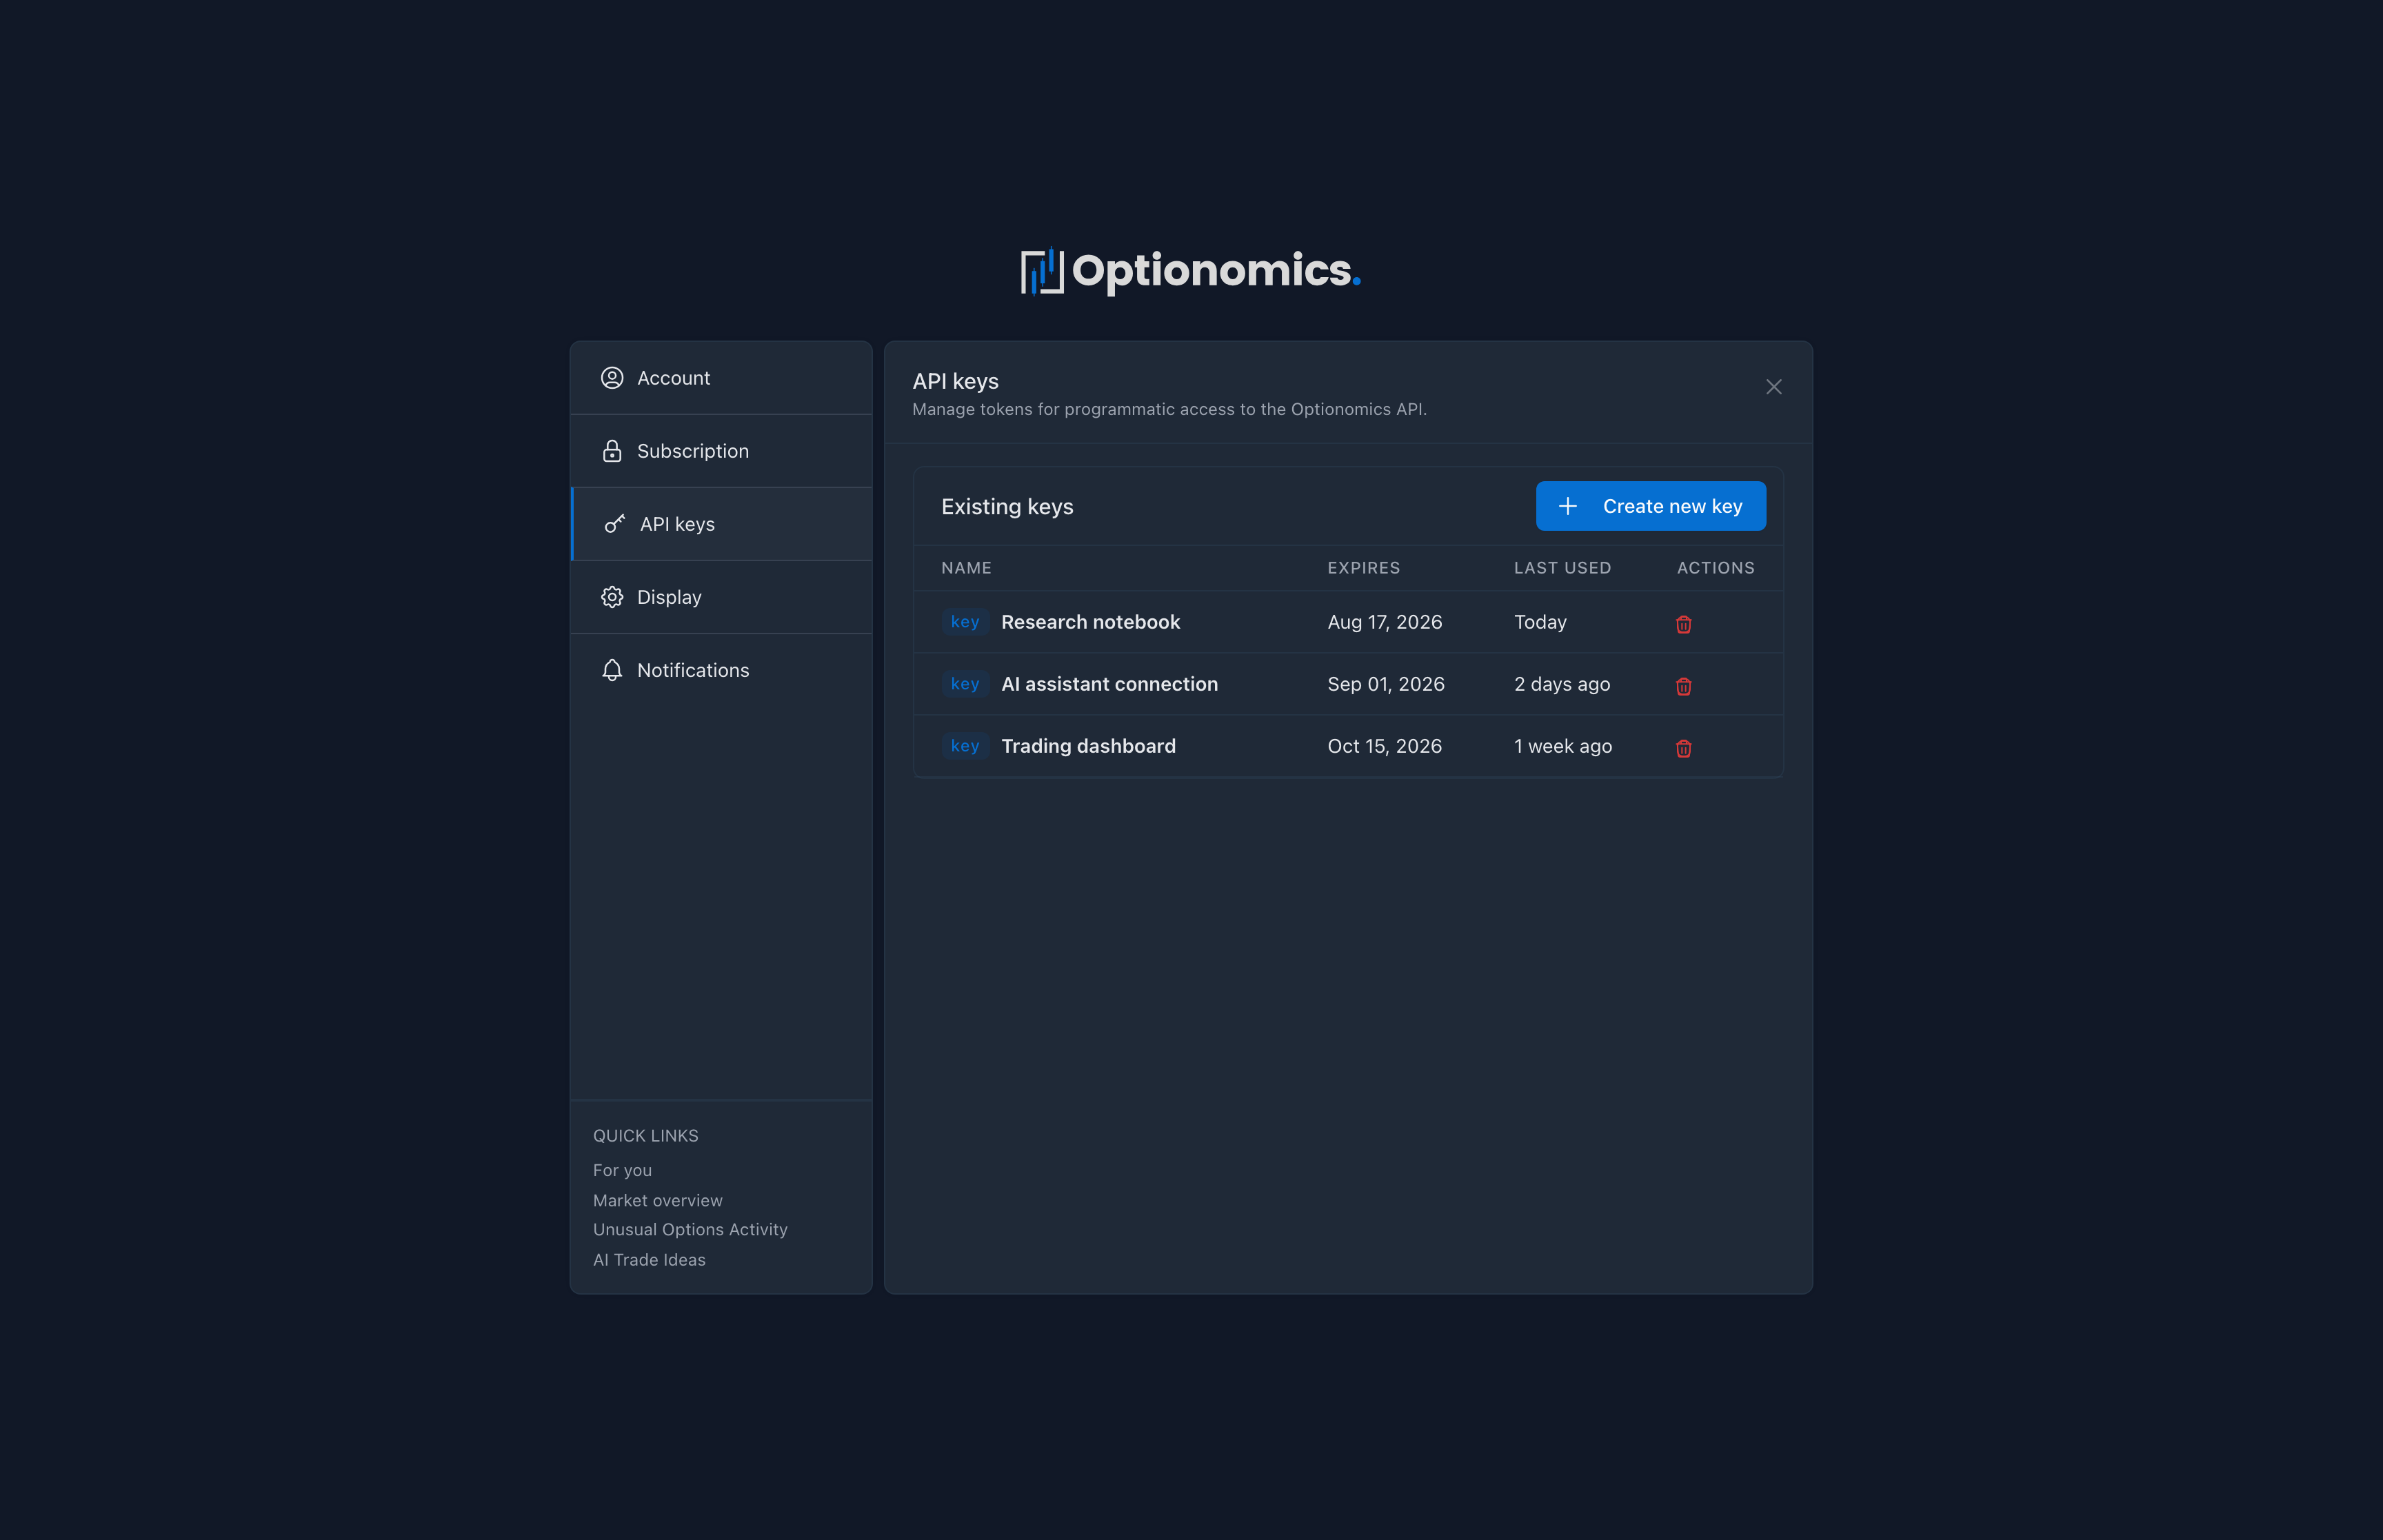
Task: Delete the AI assistant connection key
Action: (x=1683, y=686)
